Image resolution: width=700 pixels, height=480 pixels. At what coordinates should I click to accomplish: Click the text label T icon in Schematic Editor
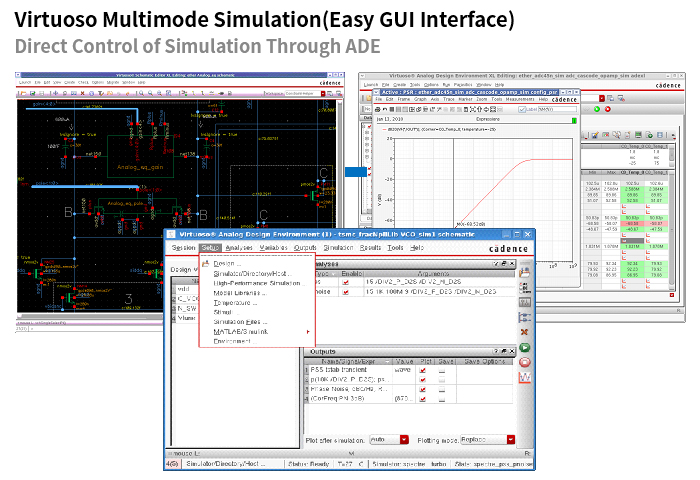pos(101,93)
